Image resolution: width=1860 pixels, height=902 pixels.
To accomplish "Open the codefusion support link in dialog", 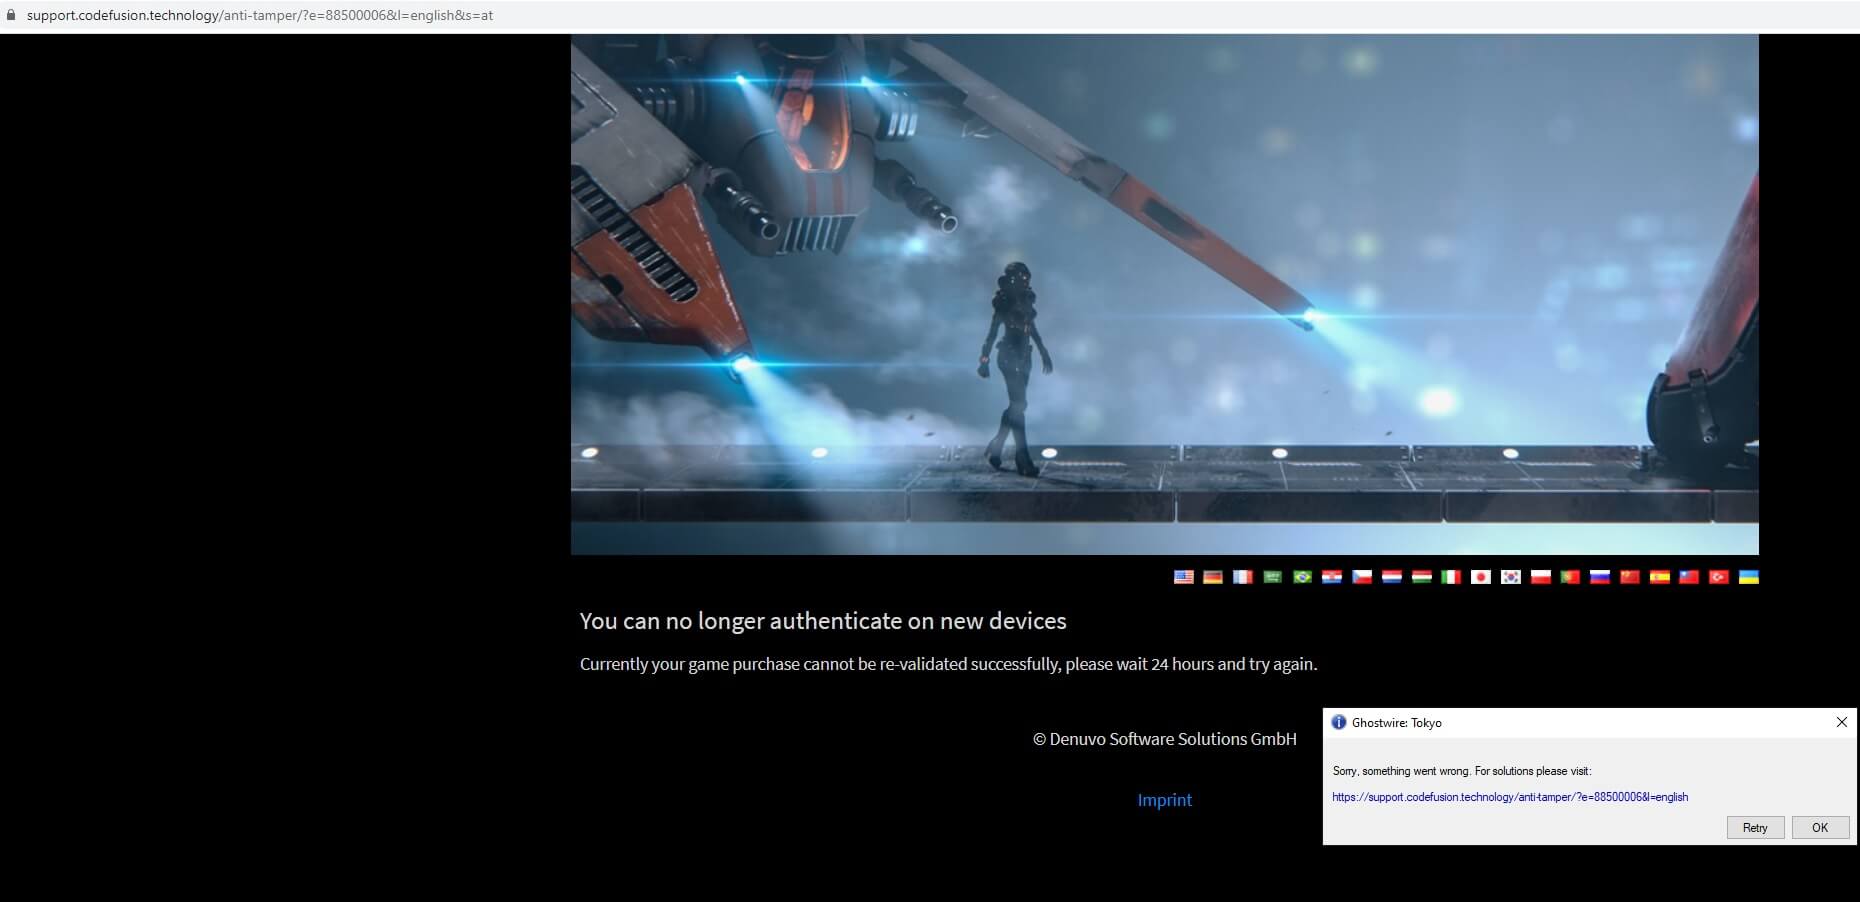I will (1509, 797).
